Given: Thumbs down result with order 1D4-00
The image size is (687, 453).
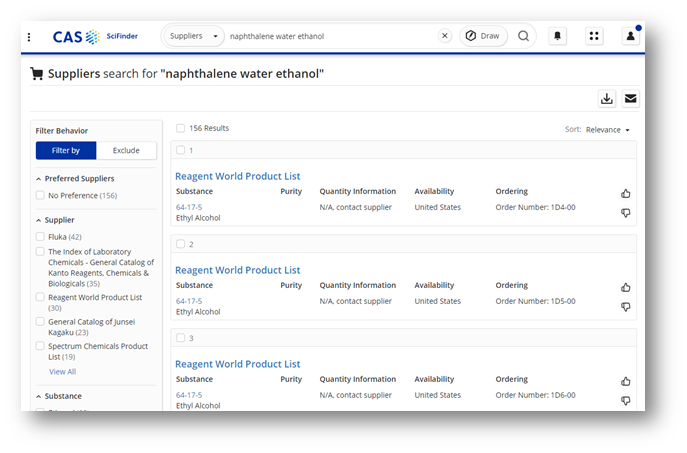Looking at the screenshot, I should coord(626,213).
